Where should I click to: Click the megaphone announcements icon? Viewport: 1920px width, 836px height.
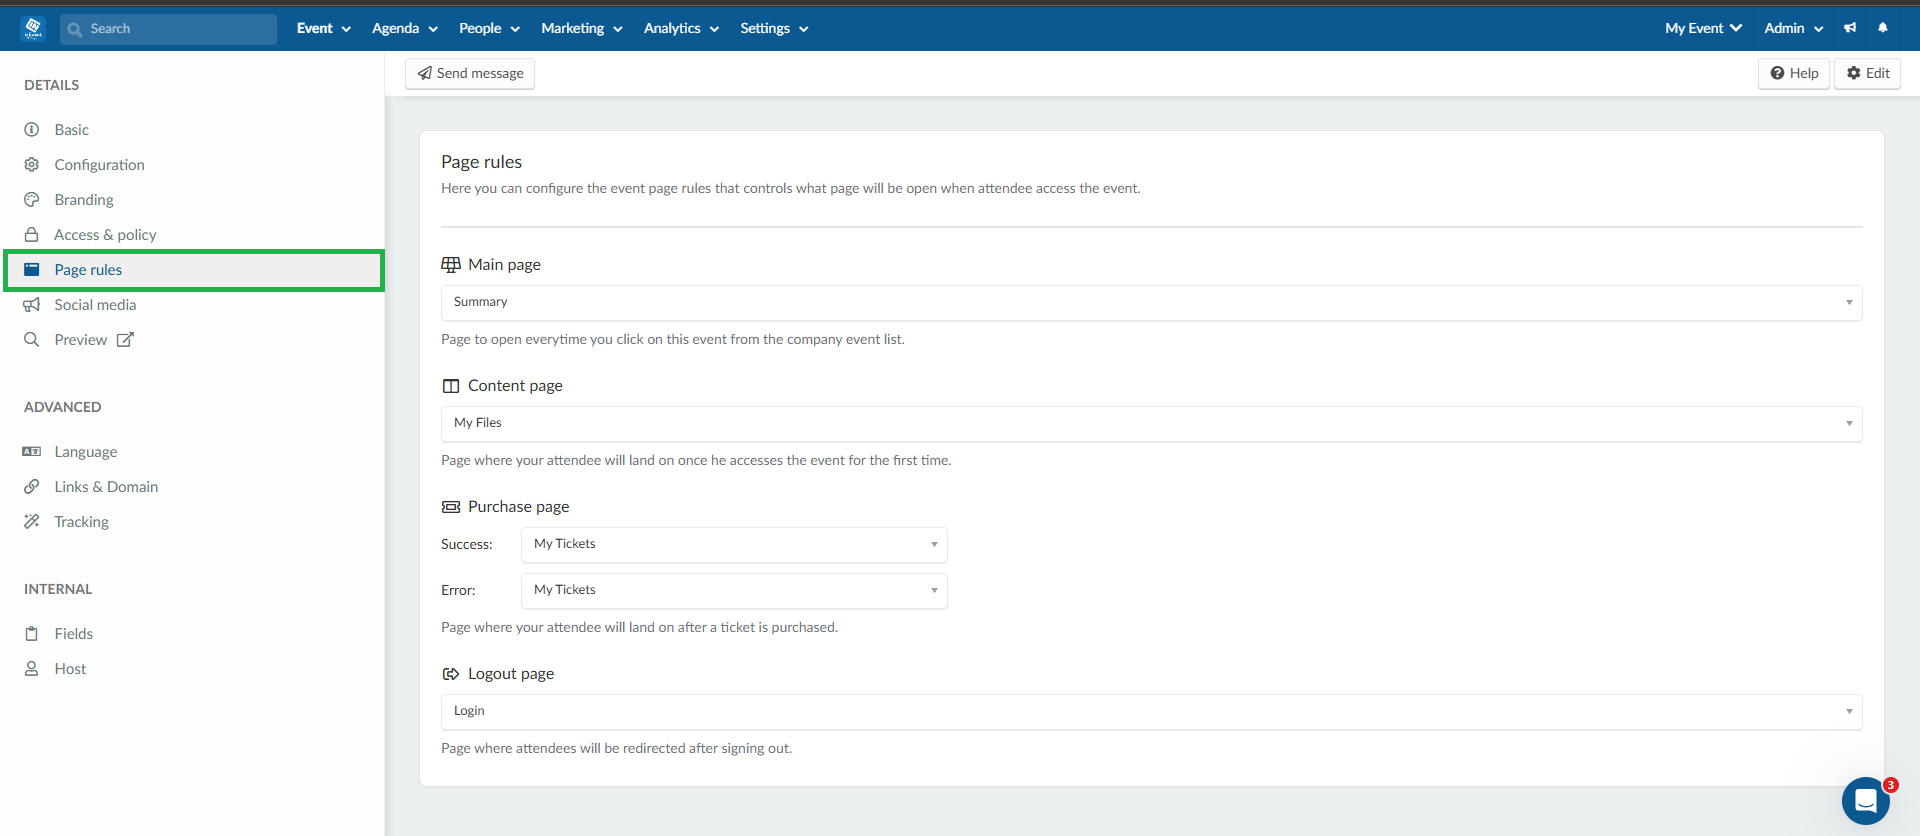[1850, 28]
